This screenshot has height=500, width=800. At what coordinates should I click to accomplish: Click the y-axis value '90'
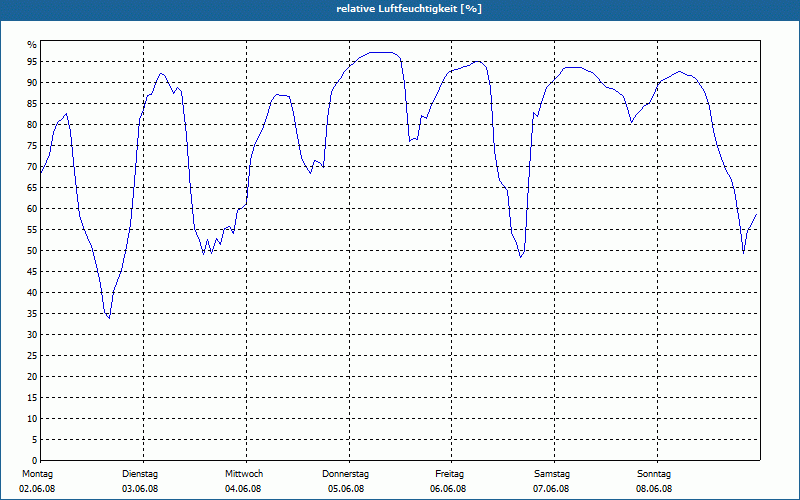click(x=32, y=83)
